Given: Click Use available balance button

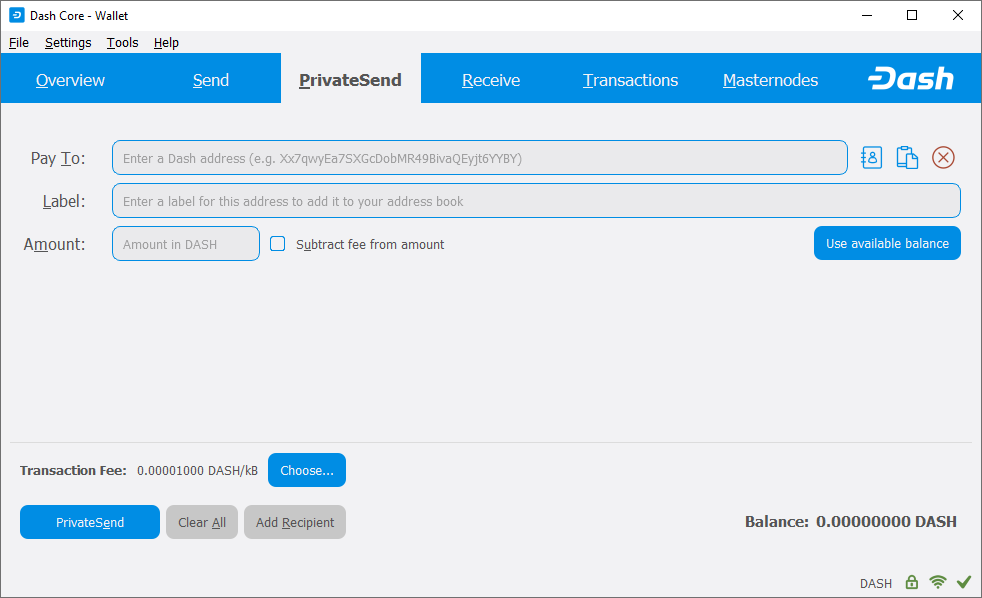Looking at the screenshot, I should click(x=887, y=243).
